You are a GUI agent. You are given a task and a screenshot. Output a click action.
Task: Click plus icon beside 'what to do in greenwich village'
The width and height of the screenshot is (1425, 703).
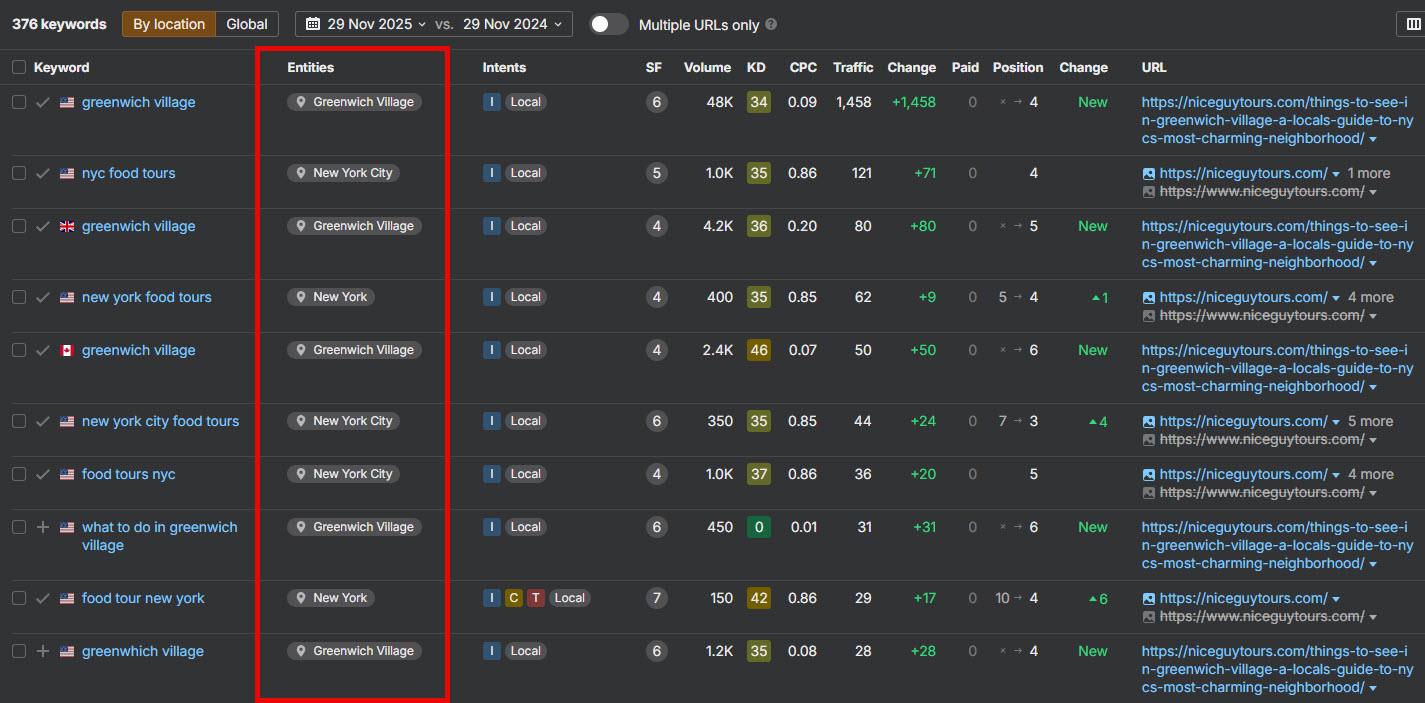(42, 527)
